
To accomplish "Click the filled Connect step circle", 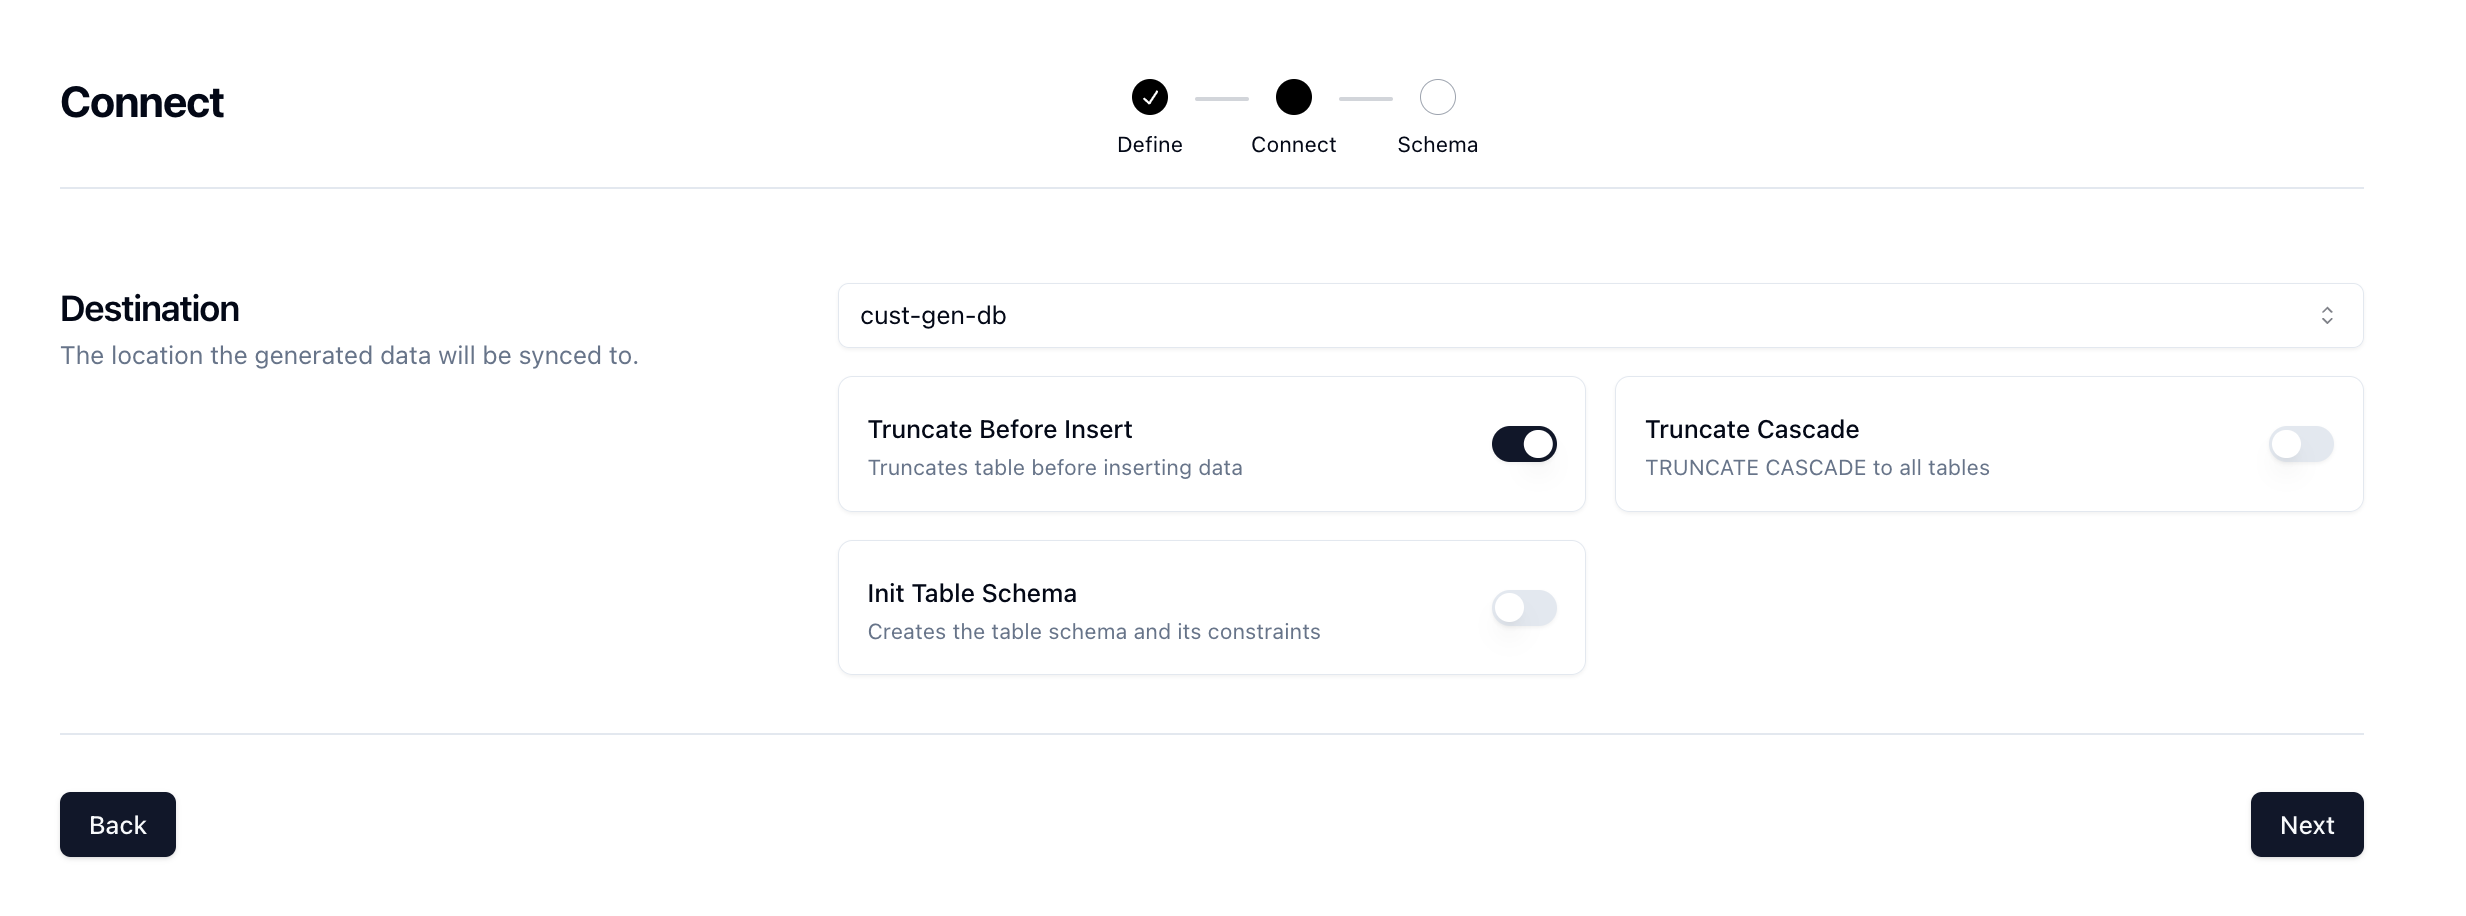I will [x=1293, y=97].
